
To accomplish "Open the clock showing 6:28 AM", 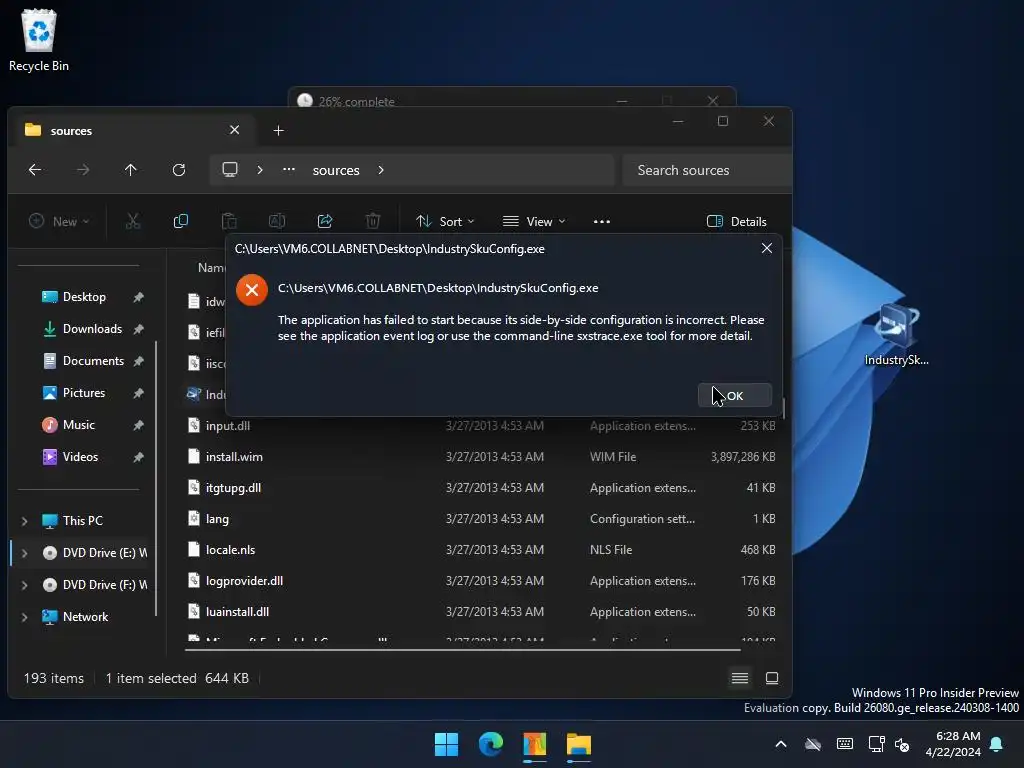I will click(x=953, y=744).
